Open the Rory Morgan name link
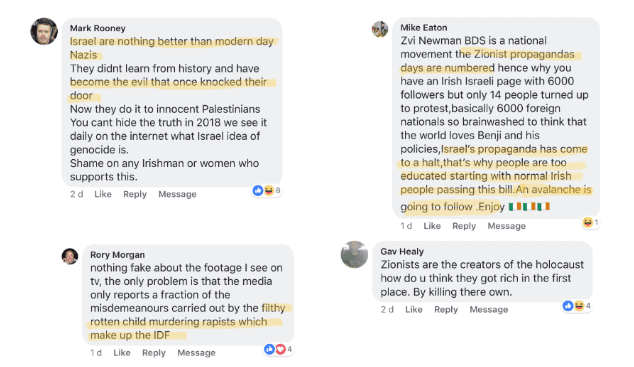Viewport: 634px width, 367px height. coord(117,255)
